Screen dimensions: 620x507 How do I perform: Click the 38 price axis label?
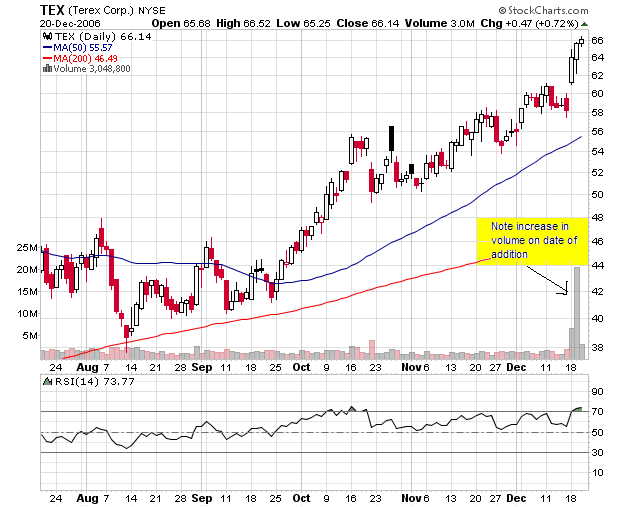click(597, 348)
